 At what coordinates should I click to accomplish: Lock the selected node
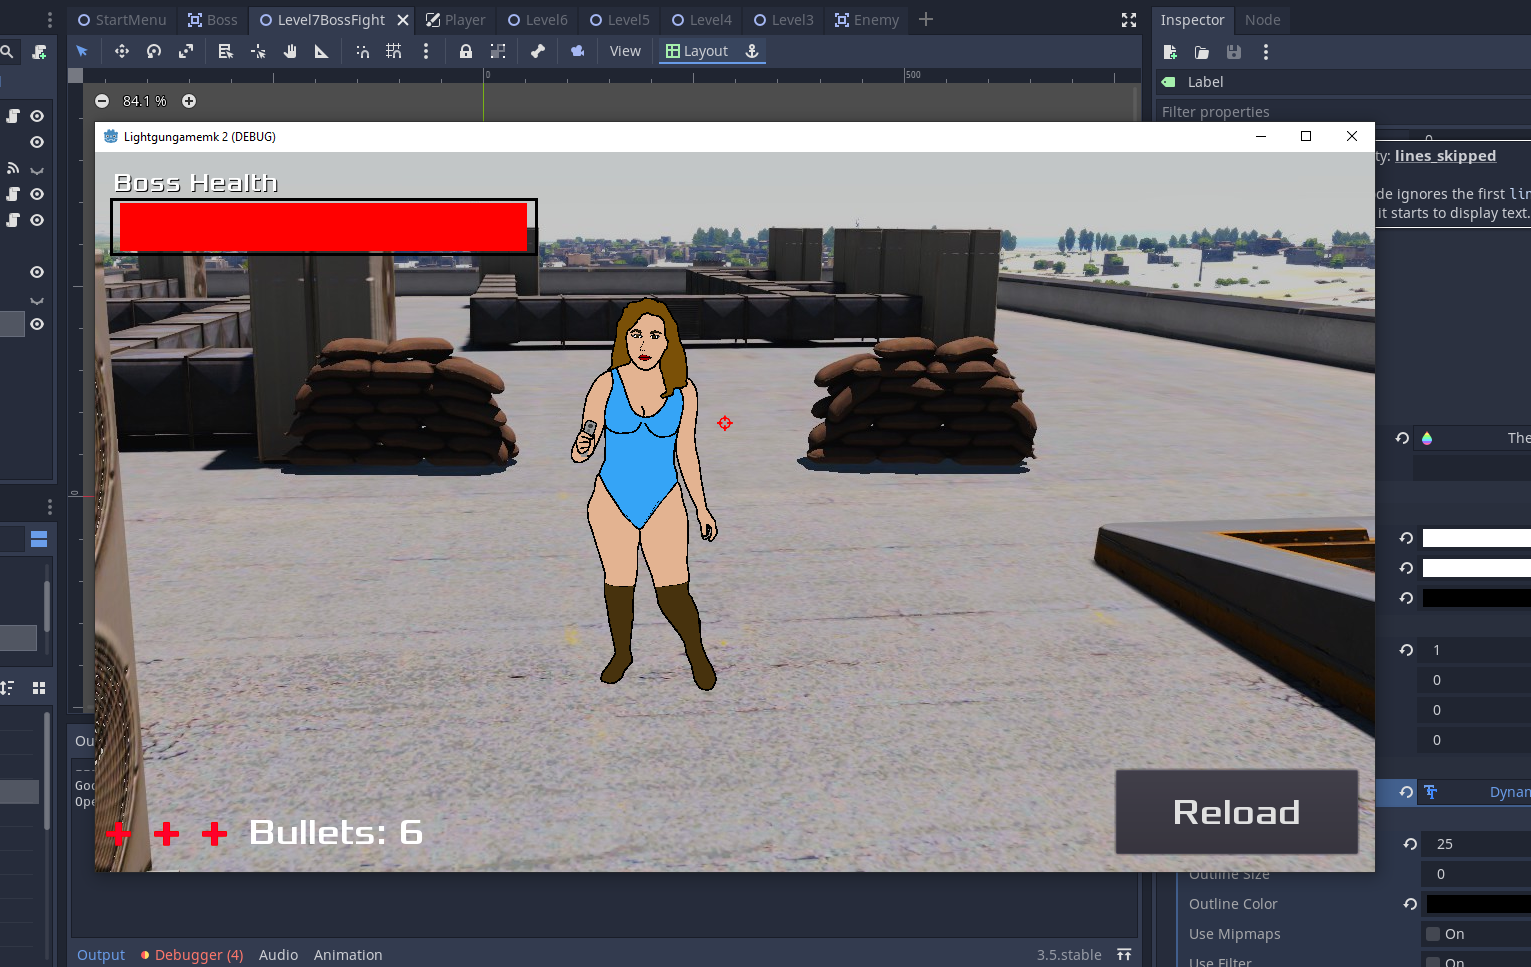tap(466, 51)
